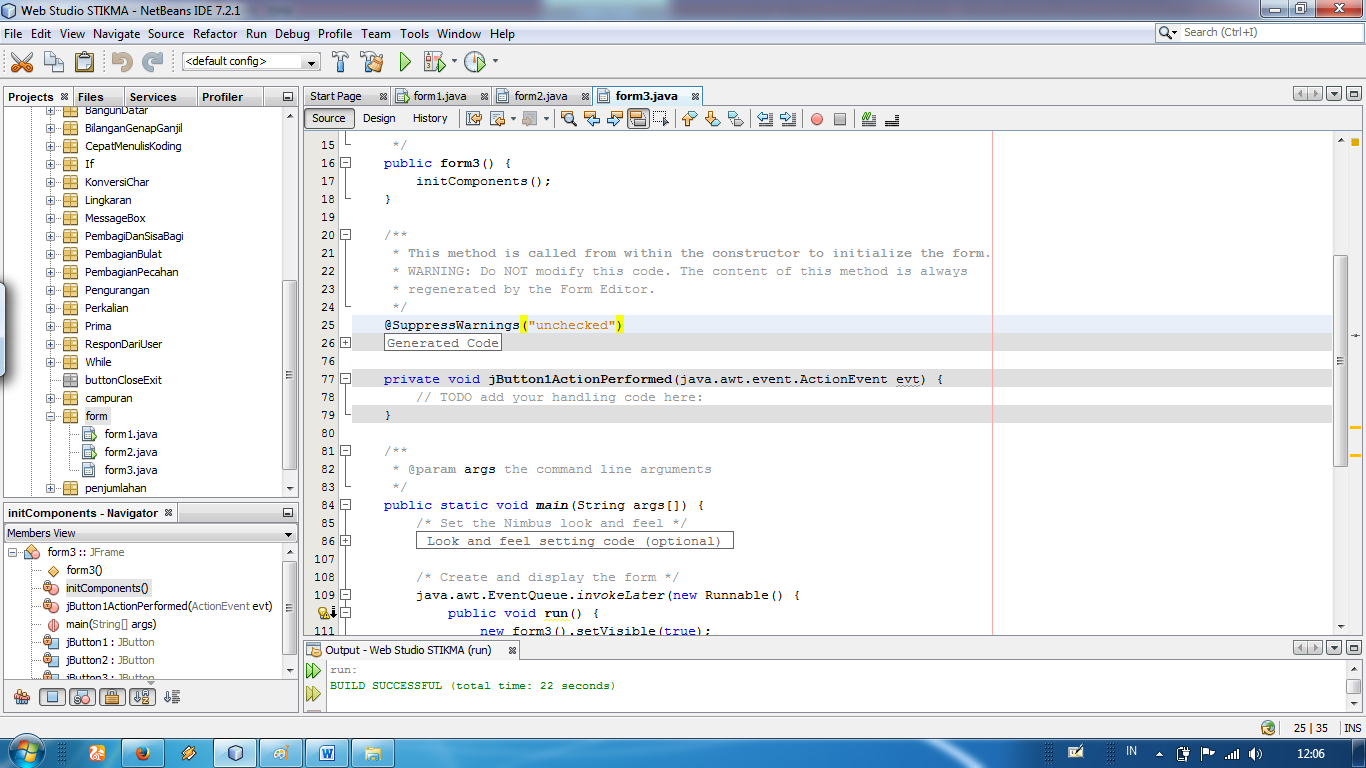Click the Undo icon in toolbar
The width and height of the screenshot is (1366, 768).
(x=121, y=61)
